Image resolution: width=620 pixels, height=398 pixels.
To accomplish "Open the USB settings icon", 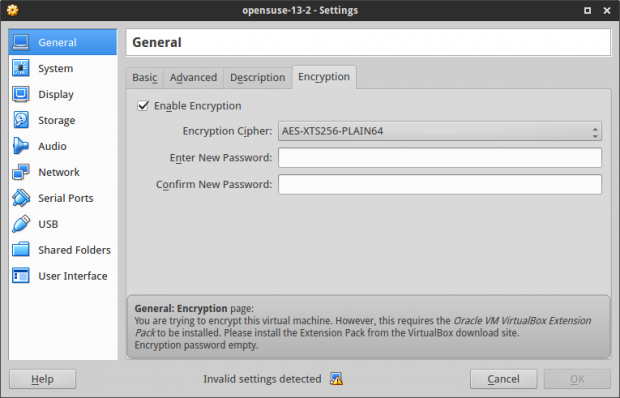I will [21, 224].
